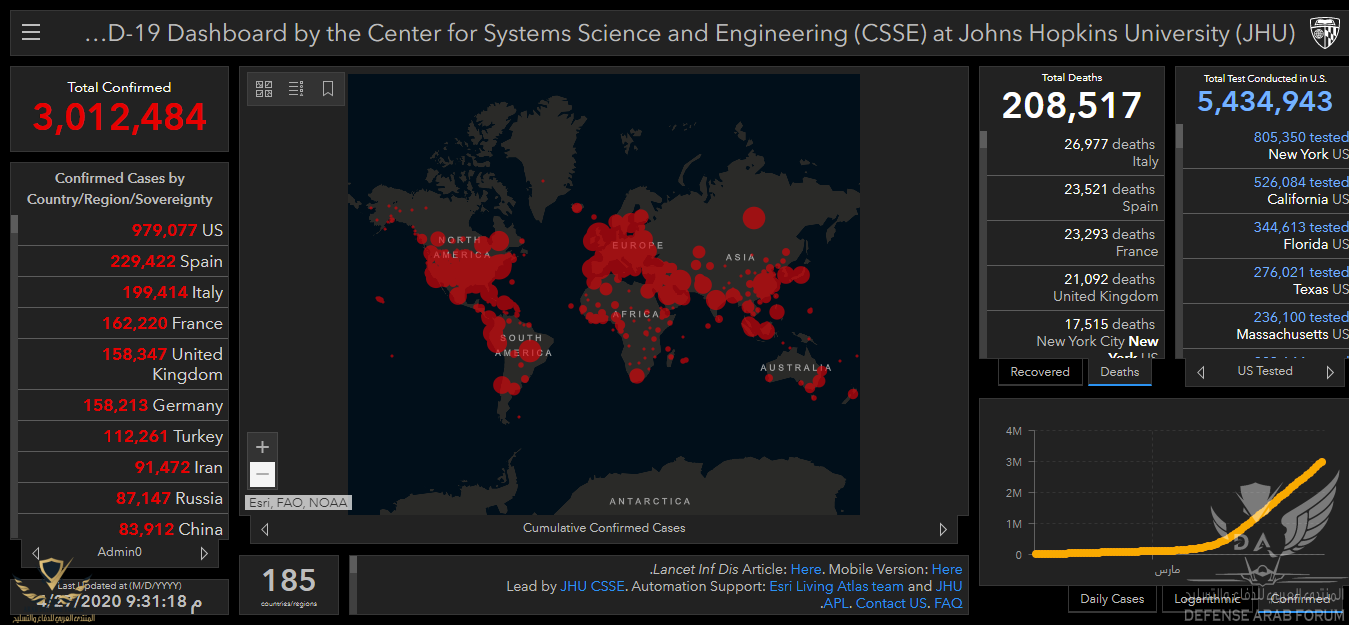The width and height of the screenshot is (1349, 625).
Task: Open the hamburger menu
Action: (31, 33)
